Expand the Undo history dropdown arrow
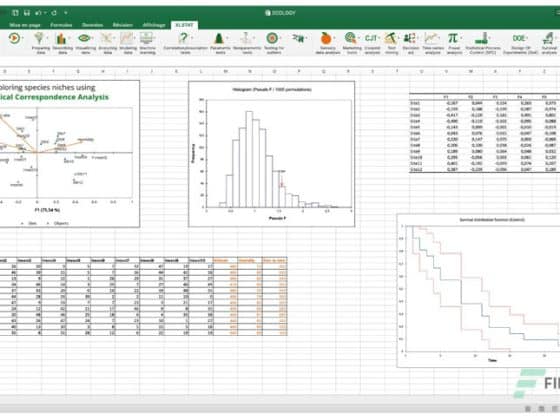Screen dimensions: 560x420 click(x=45, y=13)
